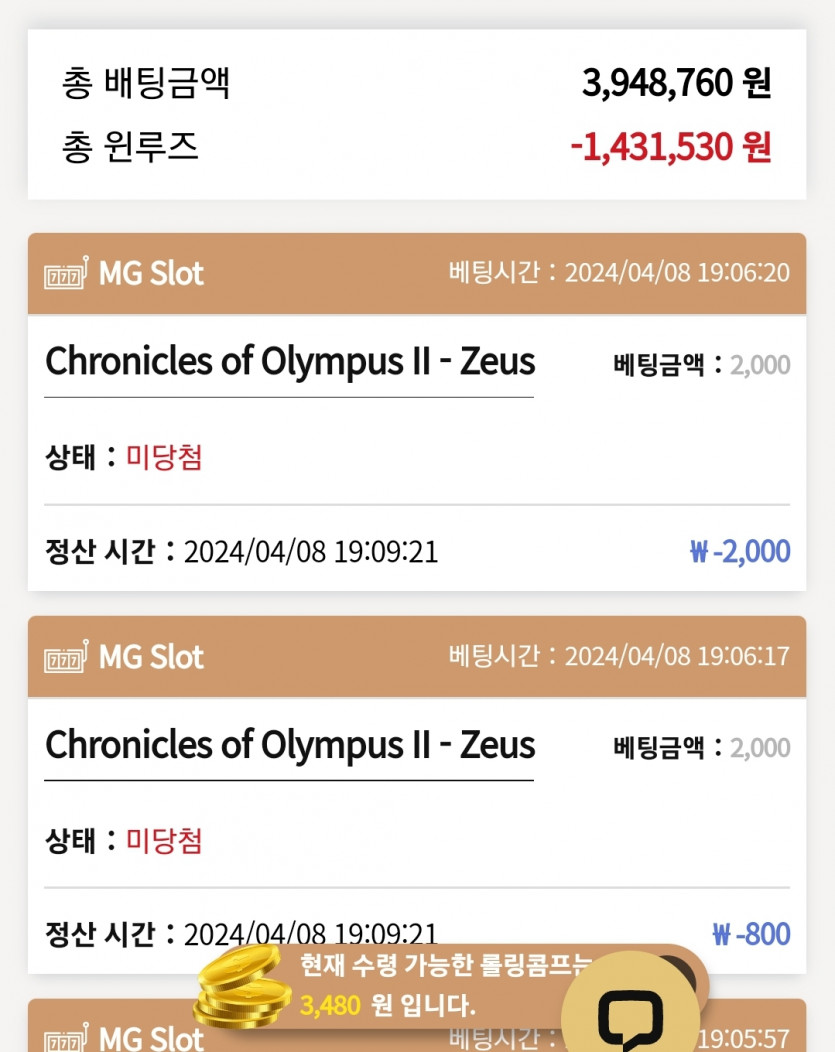Open the Zeus game title bet at 19:06:17
The height and width of the screenshot is (1052, 835).
[x=290, y=745]
